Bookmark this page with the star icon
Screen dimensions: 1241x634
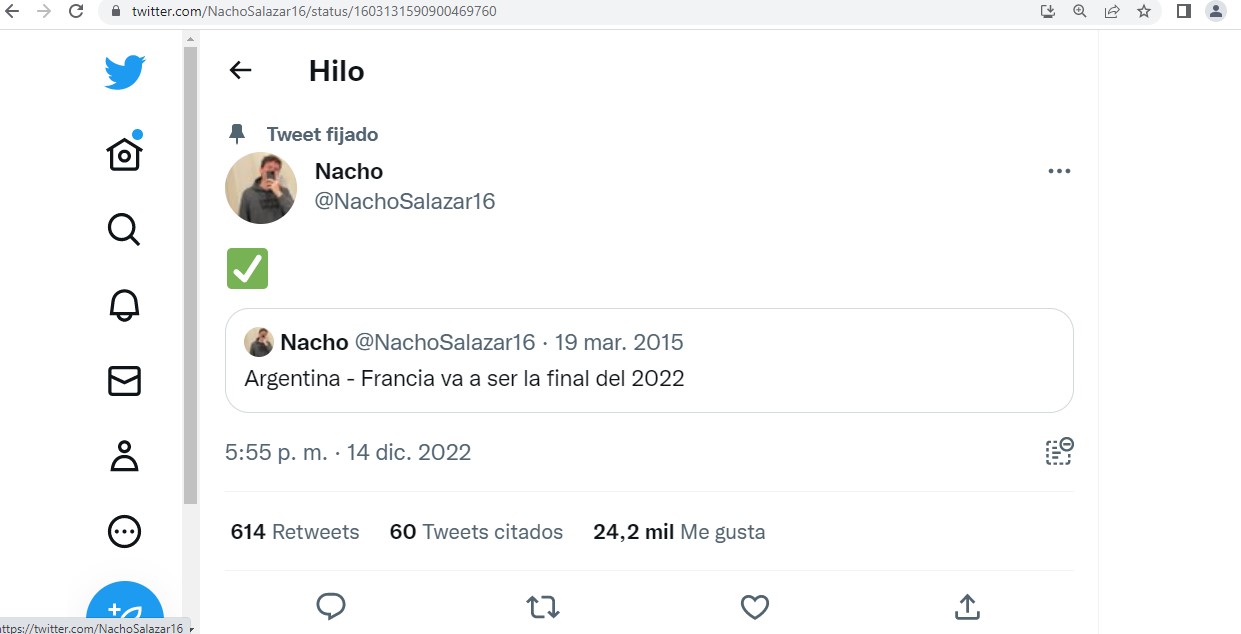coord(1144,12)
